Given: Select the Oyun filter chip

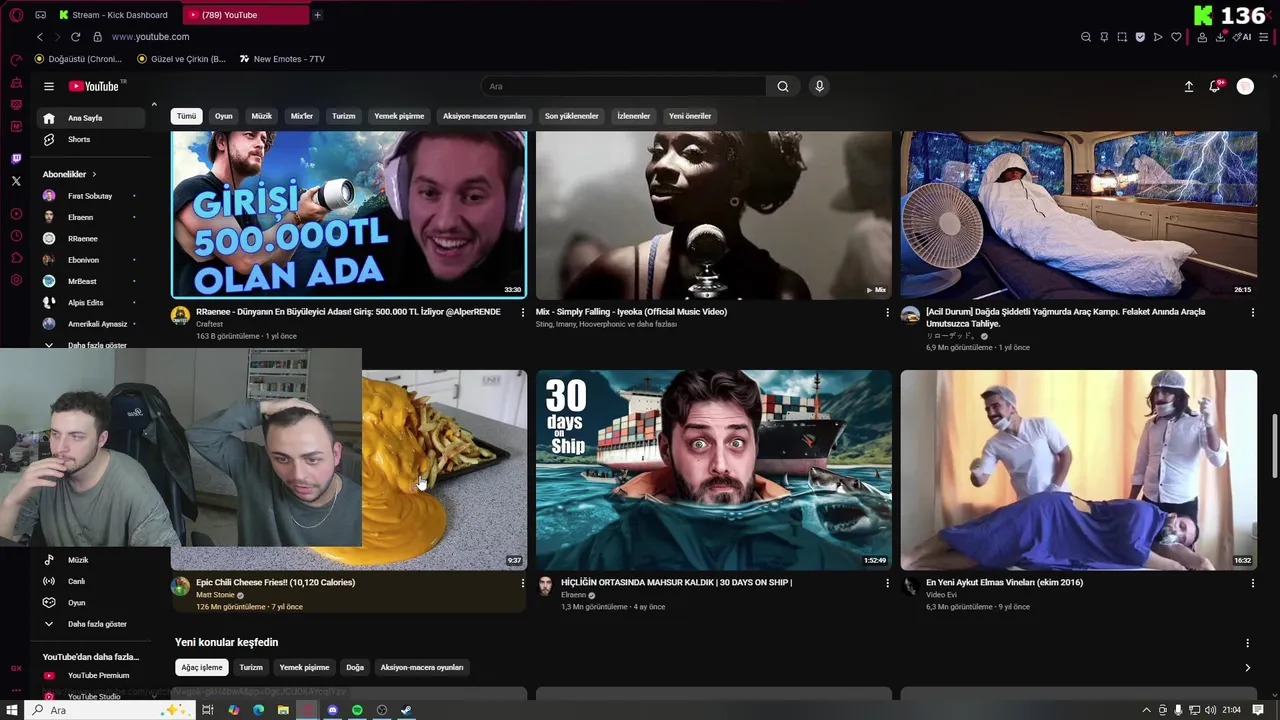Looking at the screenshot, I should [224, 116].
